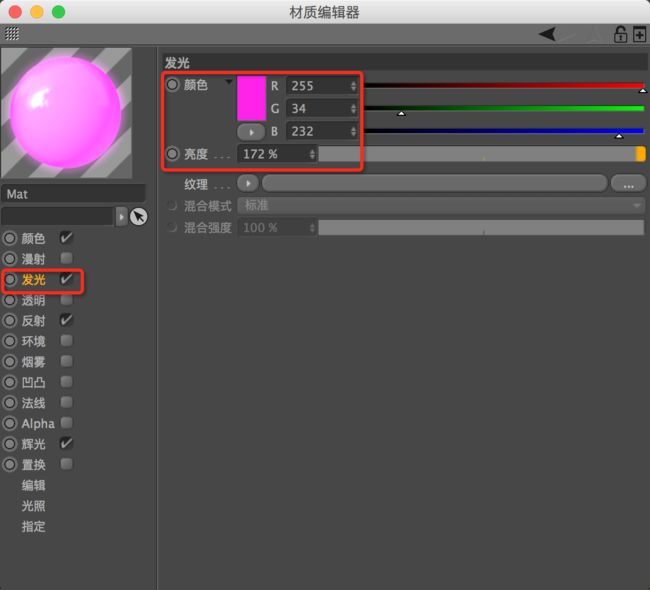Click the circle icon beside 反射 channel
Screen dimensions: 650x590
tap(10, 320)
